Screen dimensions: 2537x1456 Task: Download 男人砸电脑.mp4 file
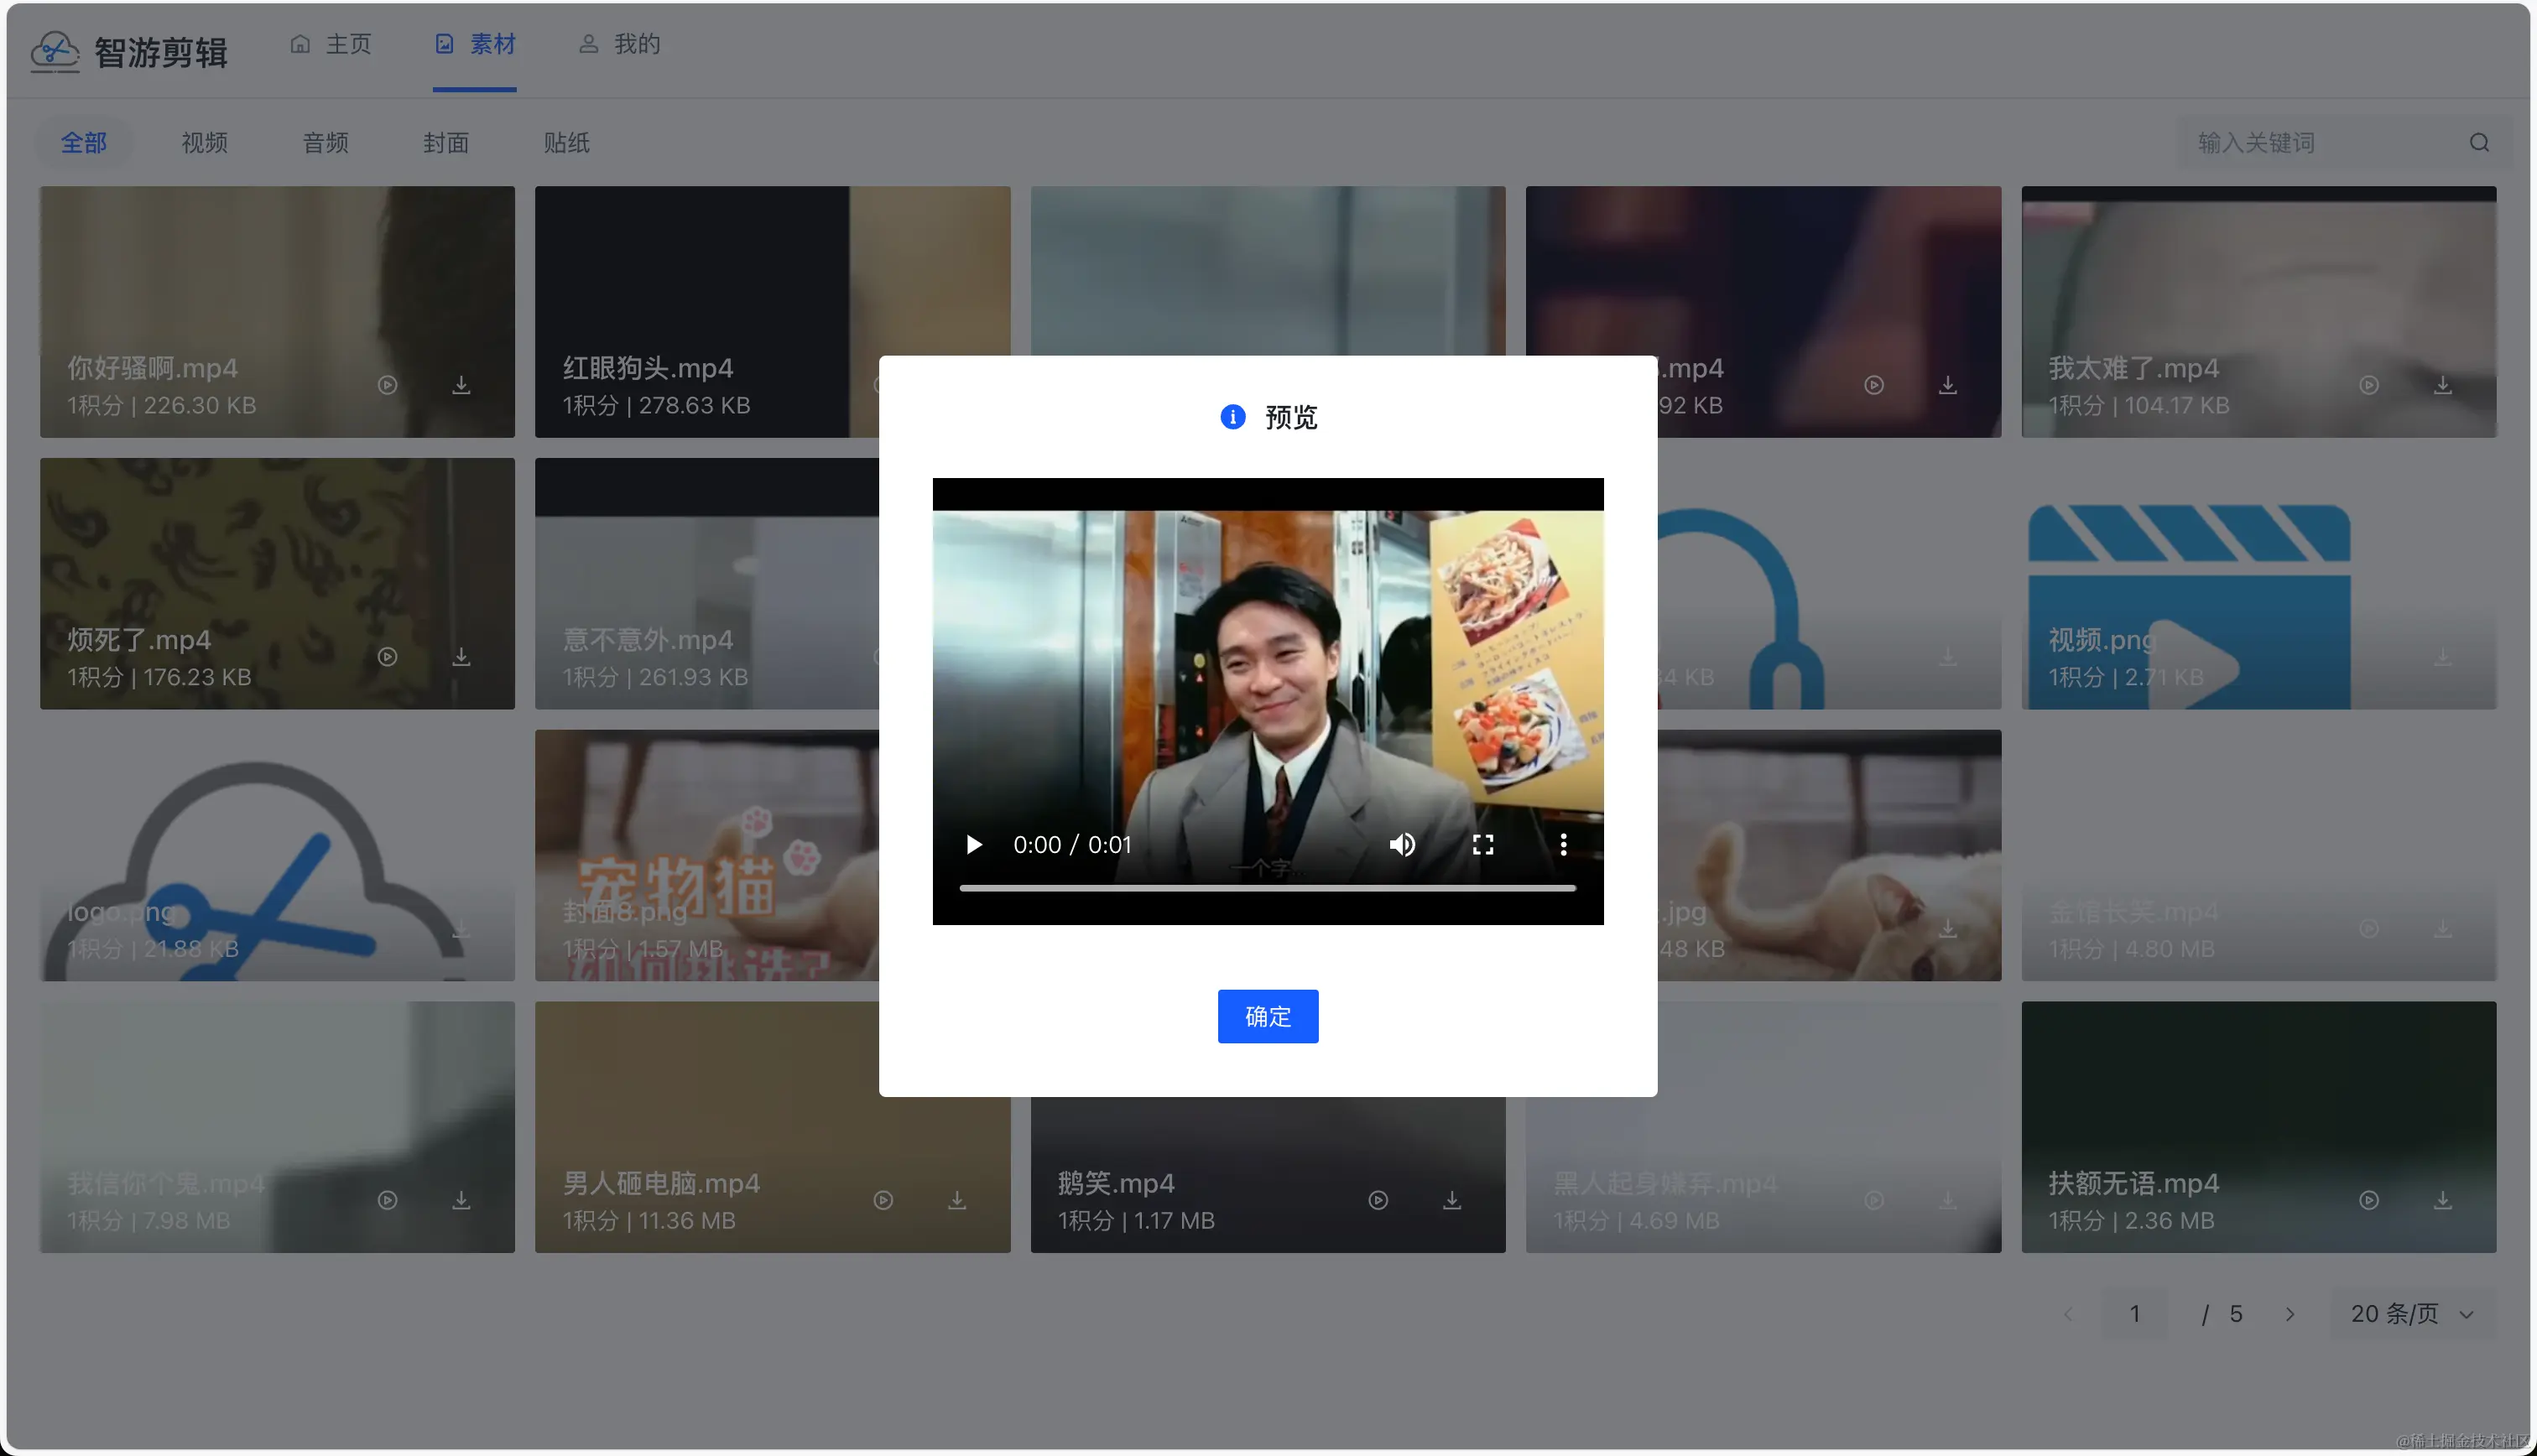[x=957, y=1200]
